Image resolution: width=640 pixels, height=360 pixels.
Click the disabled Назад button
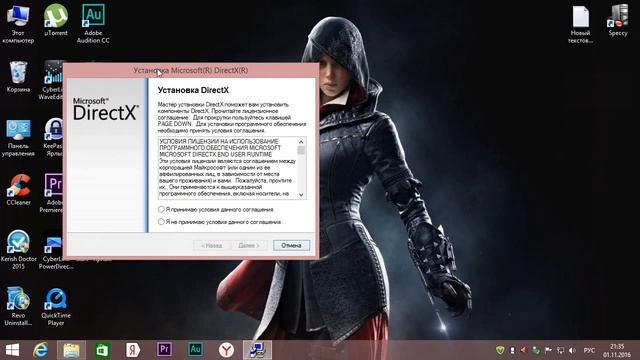(x=211, y=245)
